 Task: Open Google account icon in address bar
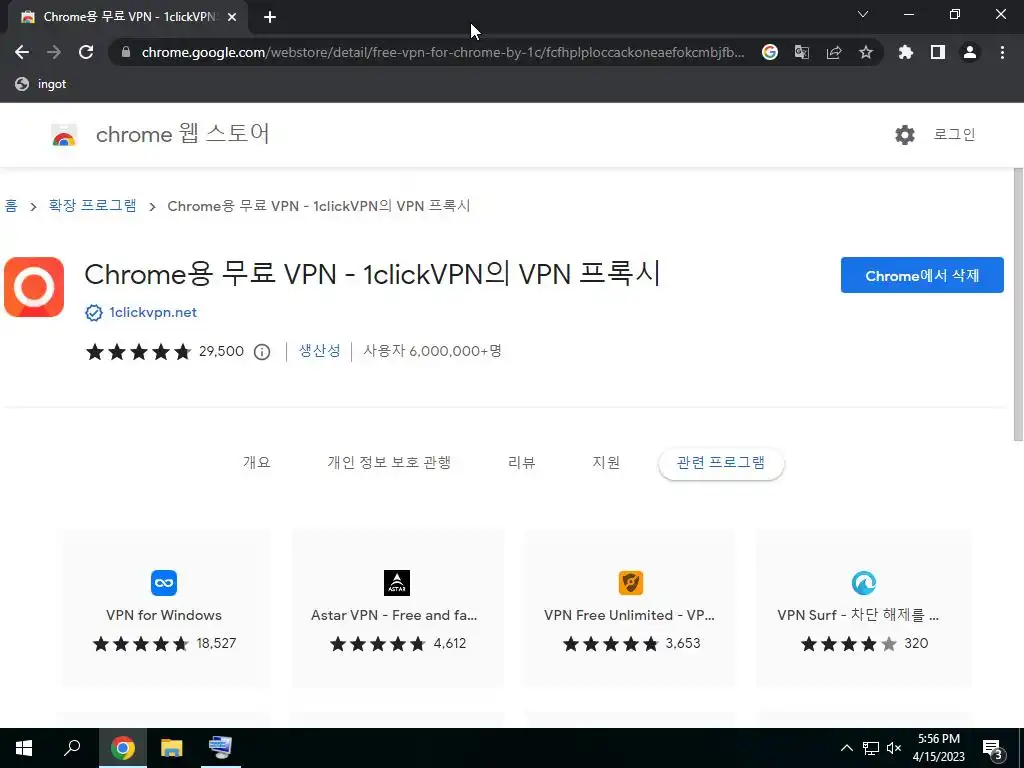click(770, 52)
